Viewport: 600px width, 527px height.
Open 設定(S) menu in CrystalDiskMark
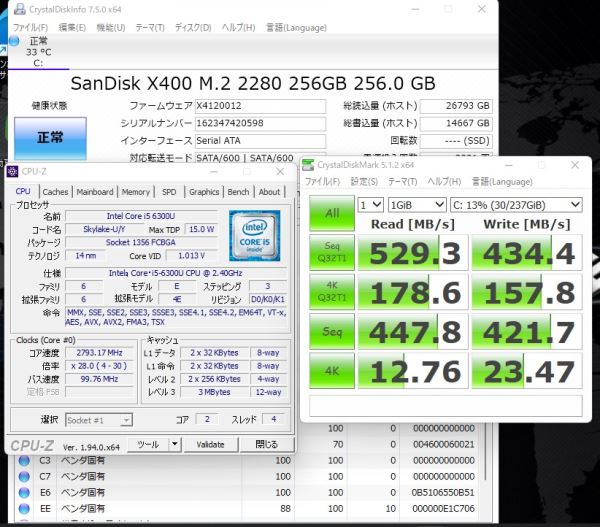(364, 181)
